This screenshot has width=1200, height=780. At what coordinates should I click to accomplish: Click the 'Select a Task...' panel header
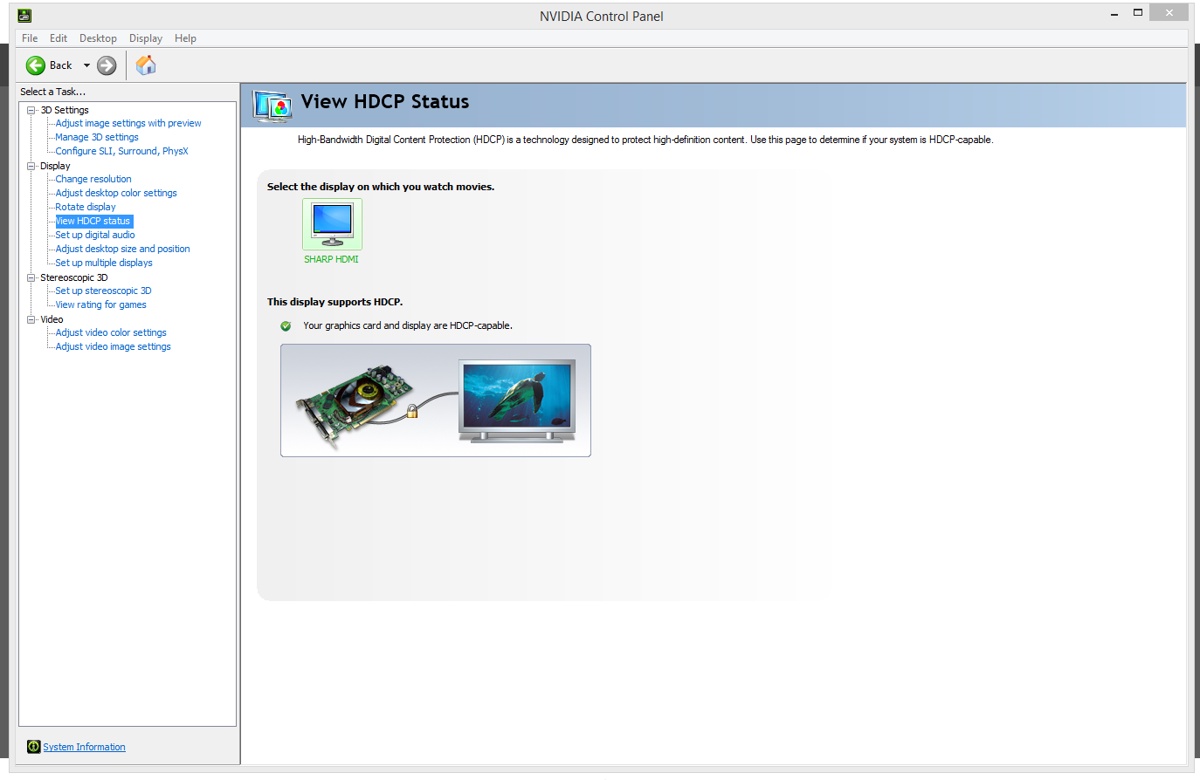coord(53,92)
